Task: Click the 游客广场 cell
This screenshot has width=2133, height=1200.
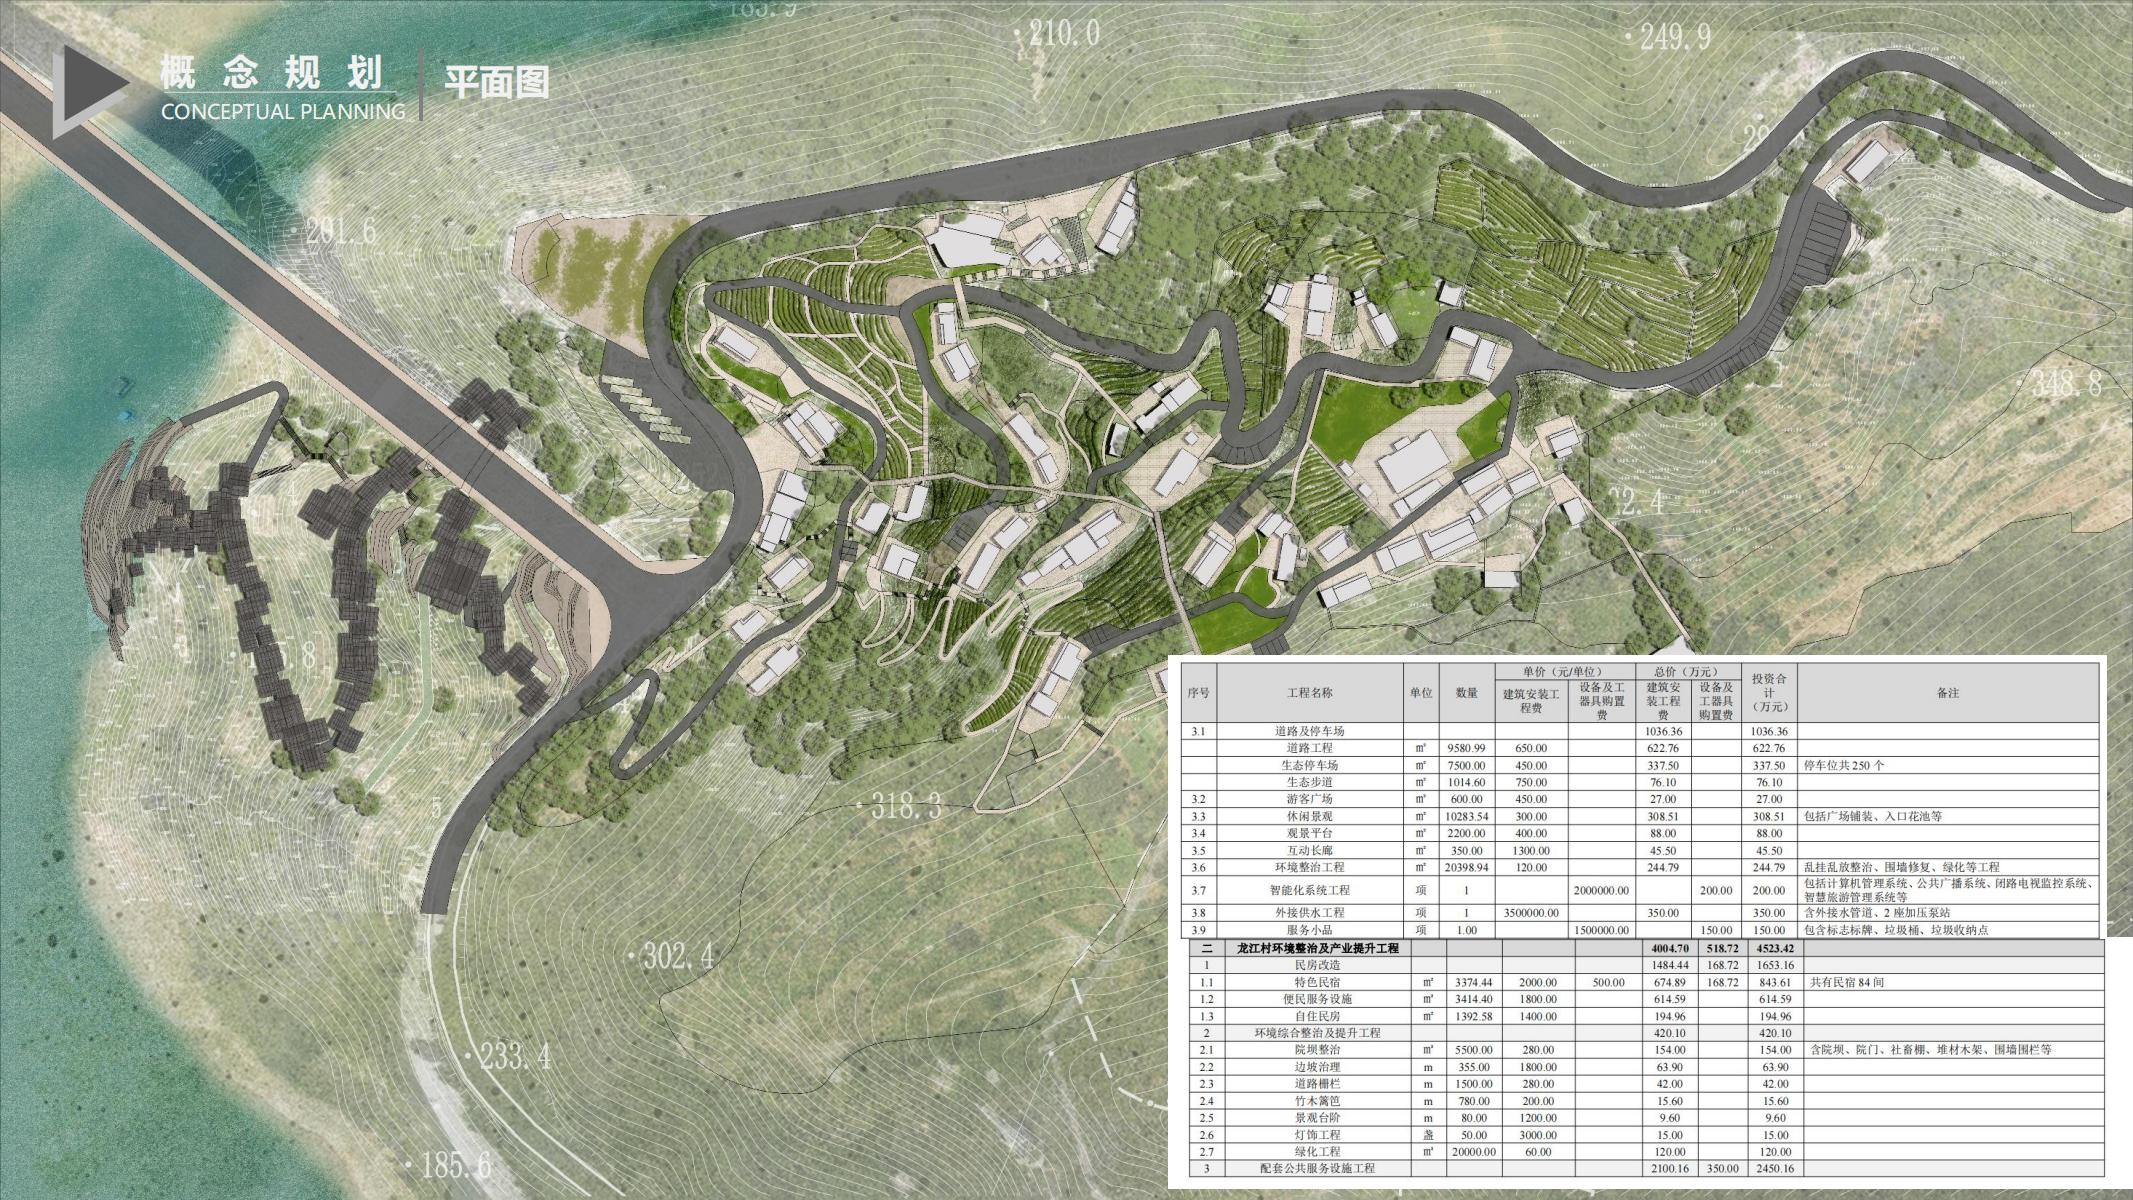Action: click(x=1309, y=799)
